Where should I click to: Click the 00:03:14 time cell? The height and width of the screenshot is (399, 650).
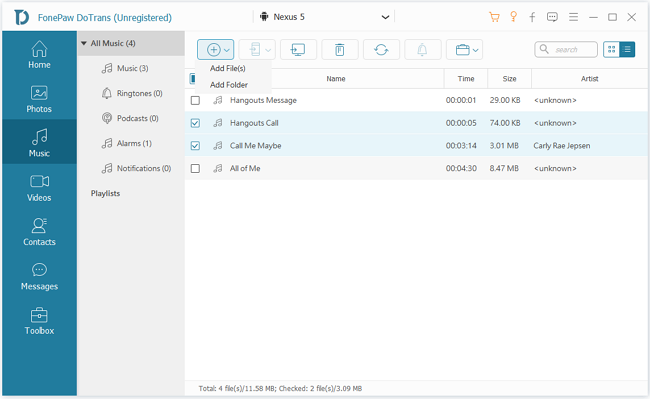coord(461,146)
